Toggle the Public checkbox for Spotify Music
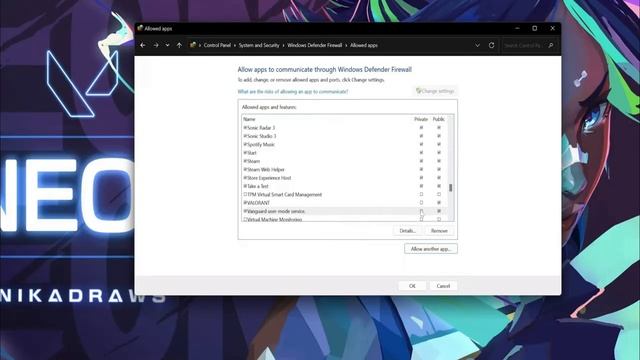The image size is (640, 360). (x=439, y=144)
